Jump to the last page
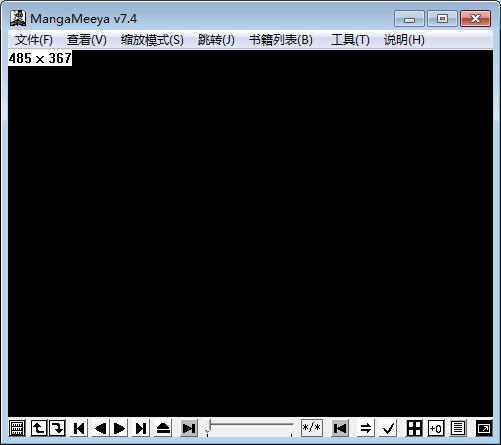Image resolution: width=501 pixels, height=445 pixels. (141, 428)
